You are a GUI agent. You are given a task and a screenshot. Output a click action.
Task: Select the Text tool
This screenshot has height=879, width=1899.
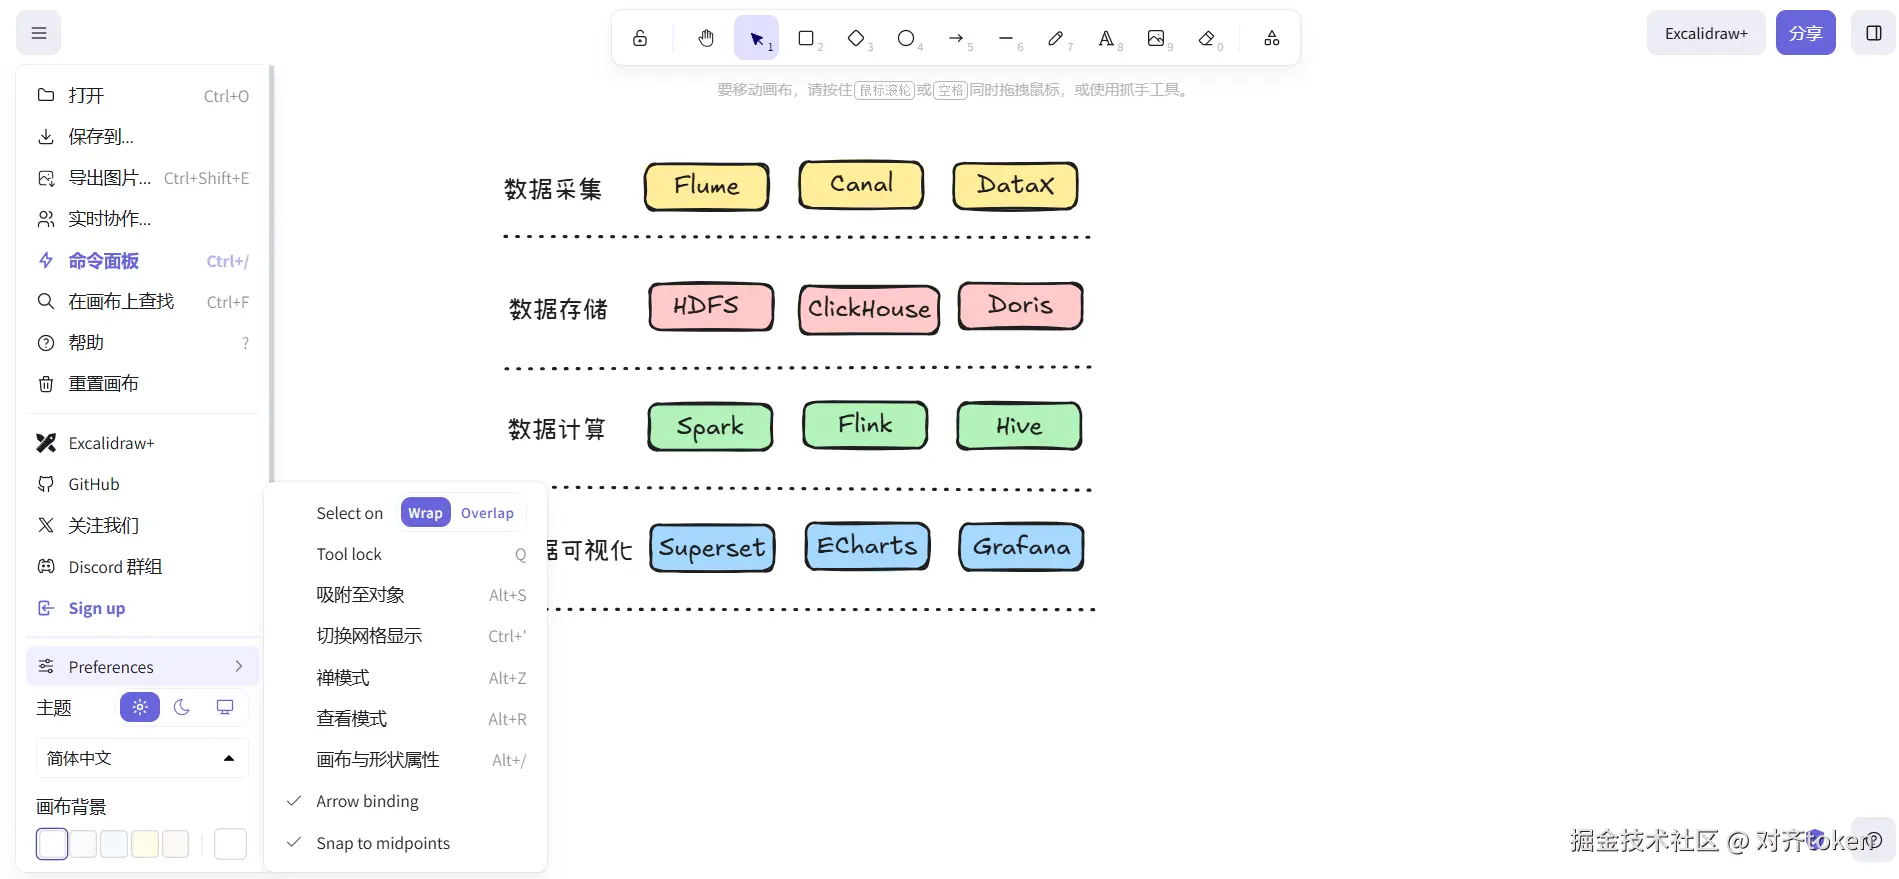pos(1106,38)
